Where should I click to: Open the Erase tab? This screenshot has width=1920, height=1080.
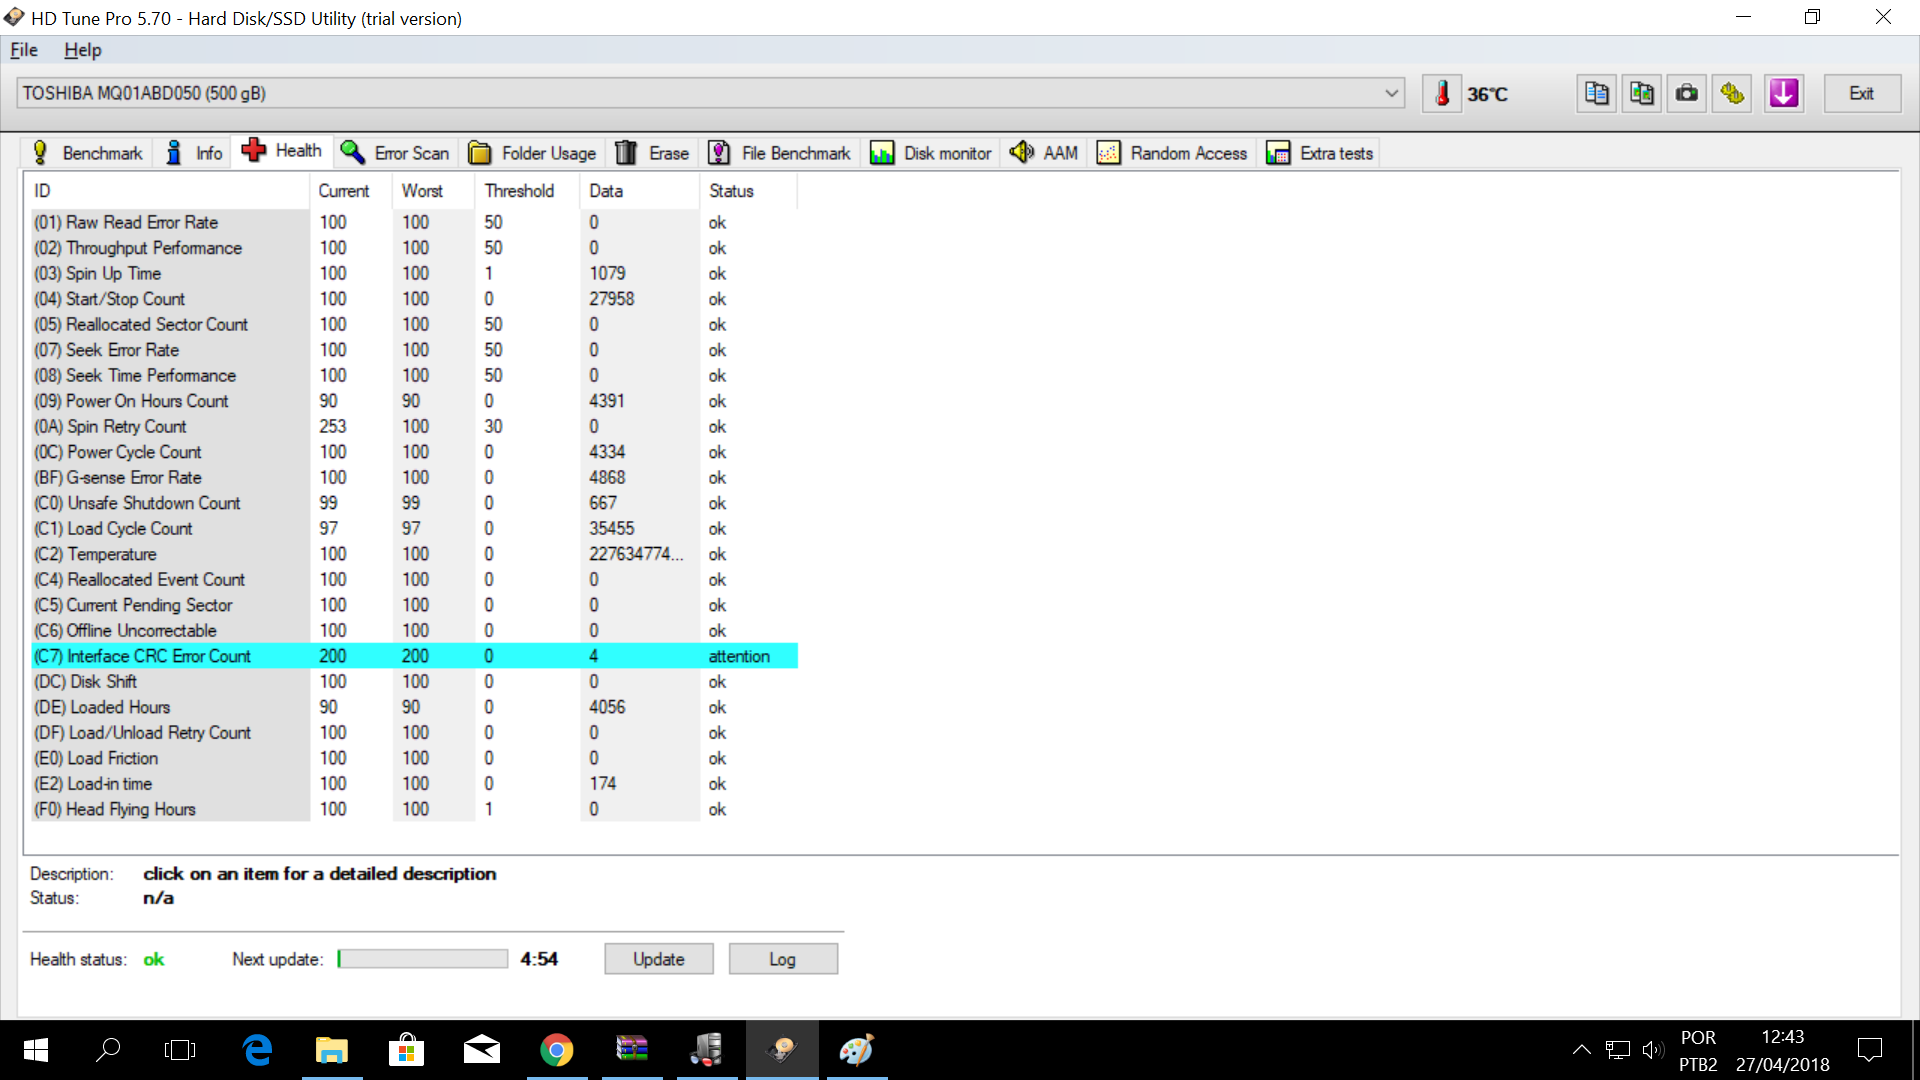click(652, 153)
